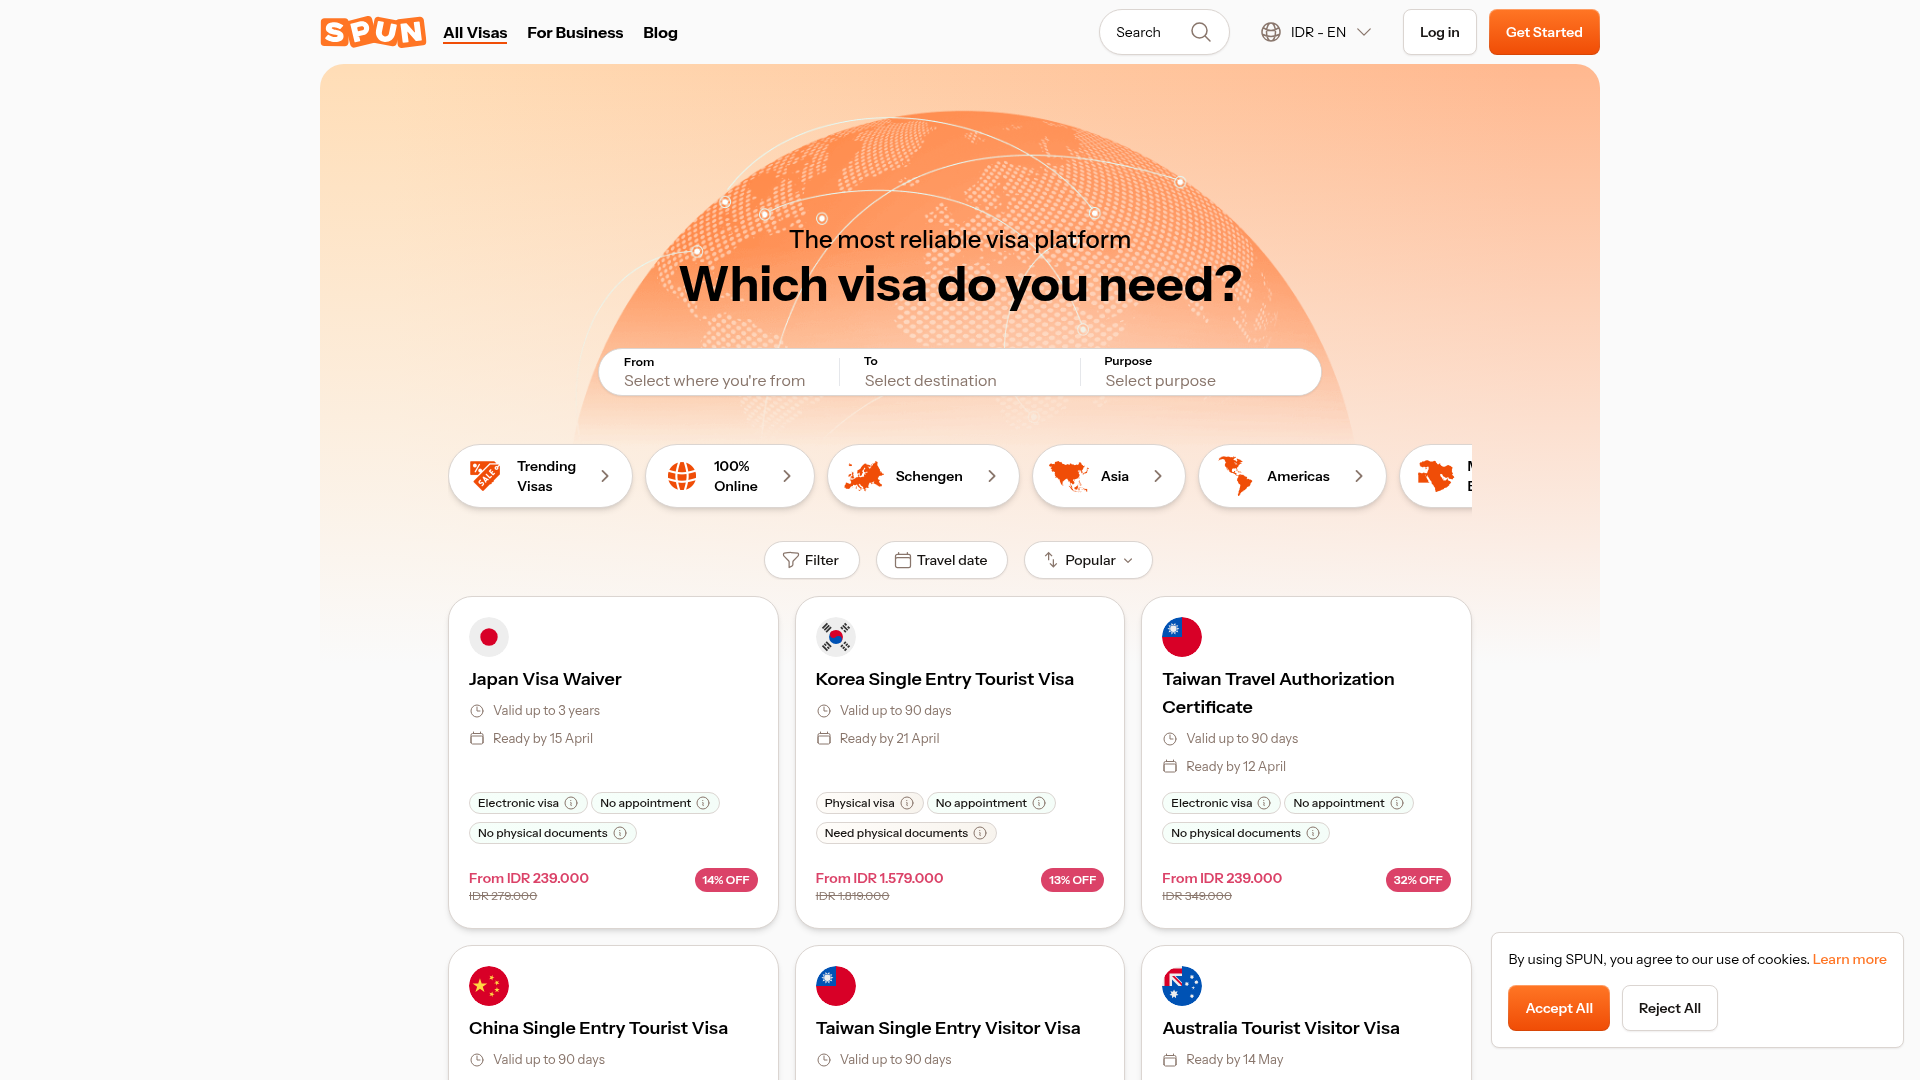Open the Schengen visa category
This screenshot has width=1920, height=1080.
click(923, 476)
